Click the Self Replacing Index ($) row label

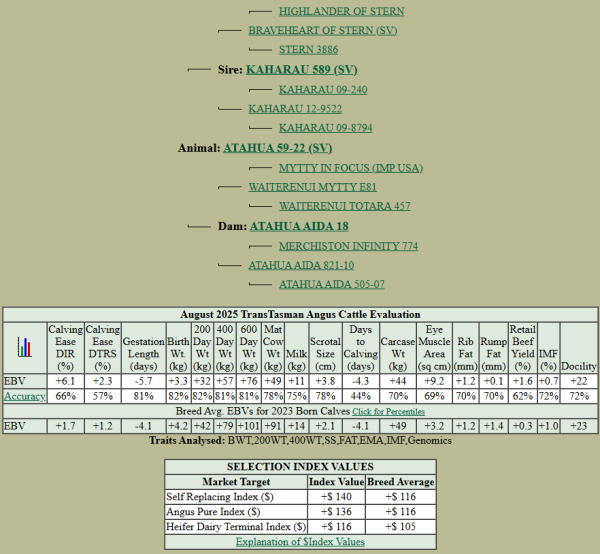220,497
